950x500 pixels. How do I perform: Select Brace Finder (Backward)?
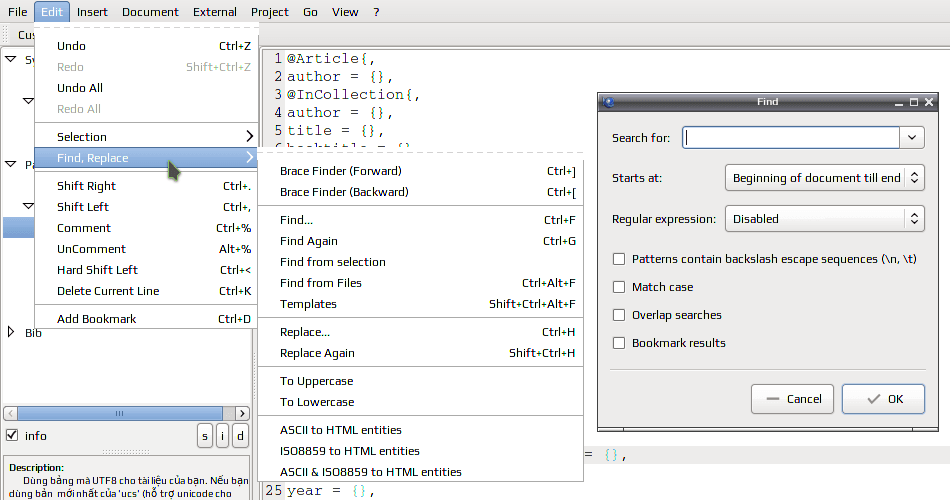(x=420, y=192)
